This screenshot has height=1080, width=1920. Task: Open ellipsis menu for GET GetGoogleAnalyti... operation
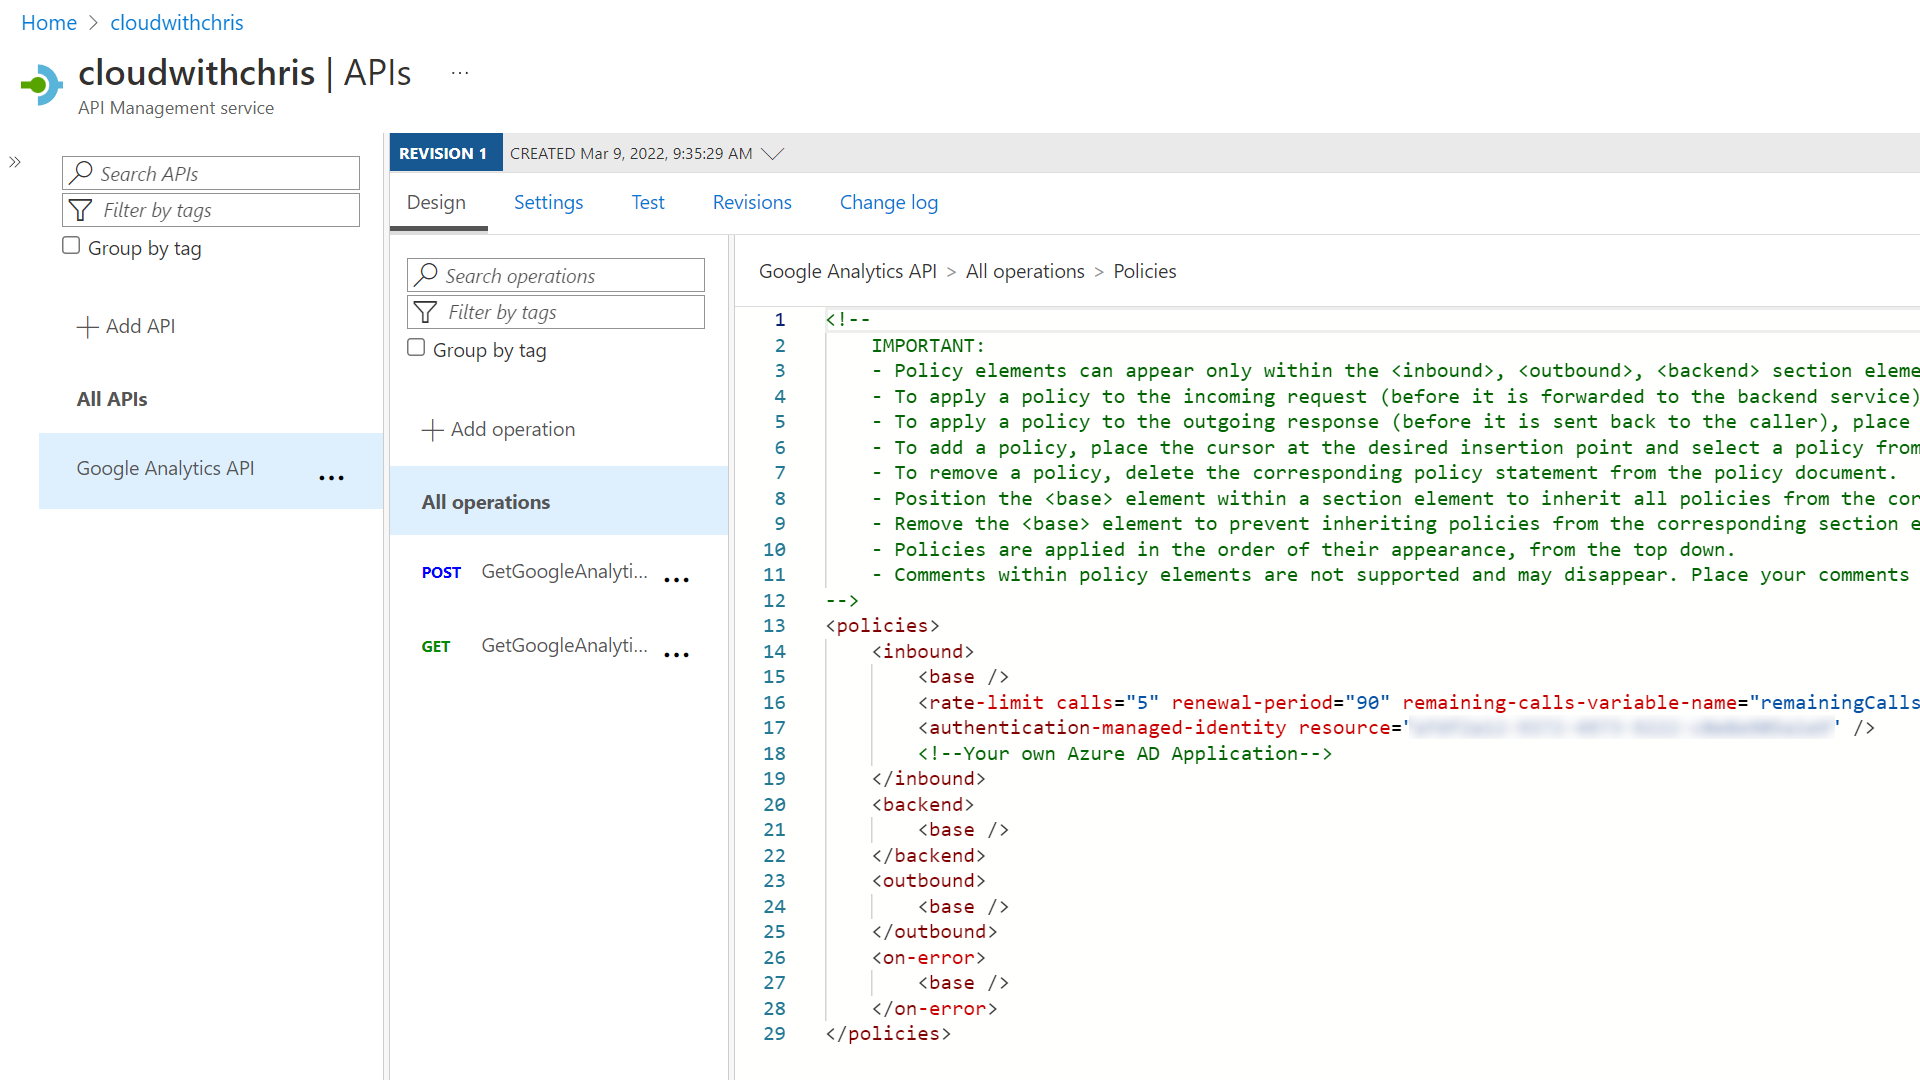677,655
